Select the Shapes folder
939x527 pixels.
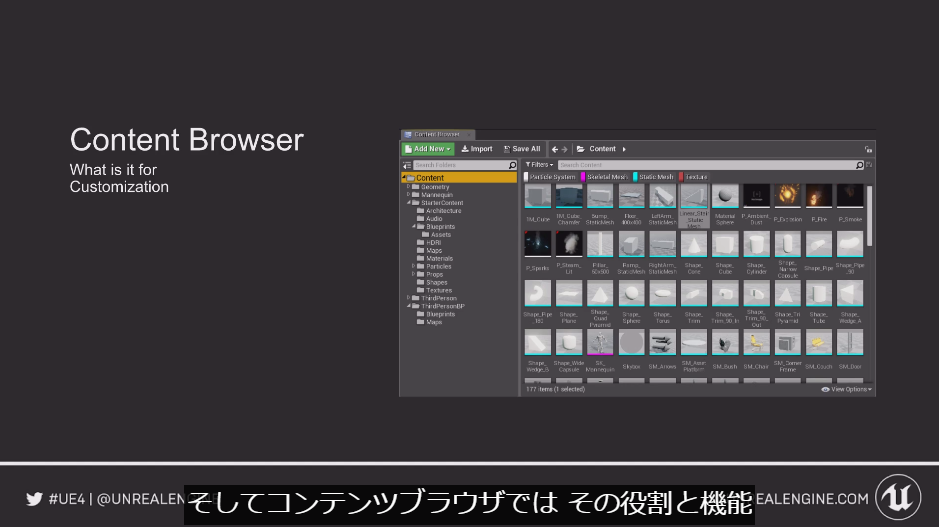(x=432, y=283)
